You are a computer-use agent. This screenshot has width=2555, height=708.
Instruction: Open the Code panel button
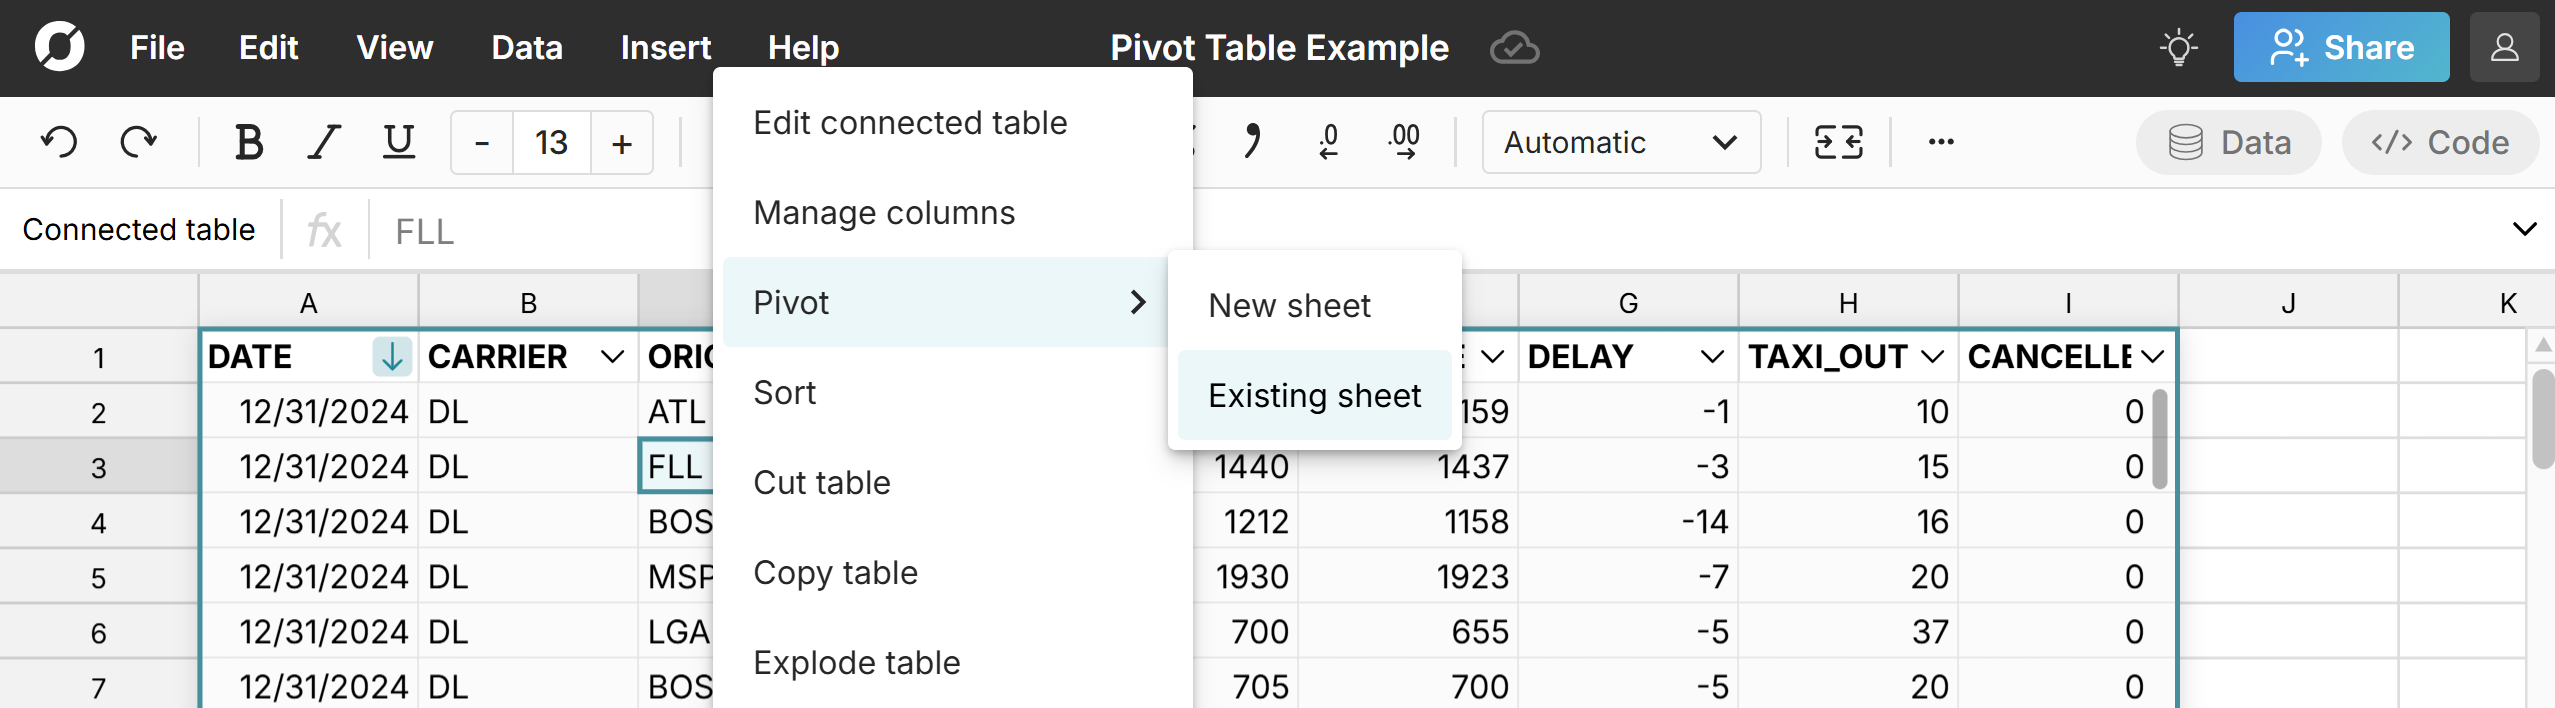[x=2440, y=142]
